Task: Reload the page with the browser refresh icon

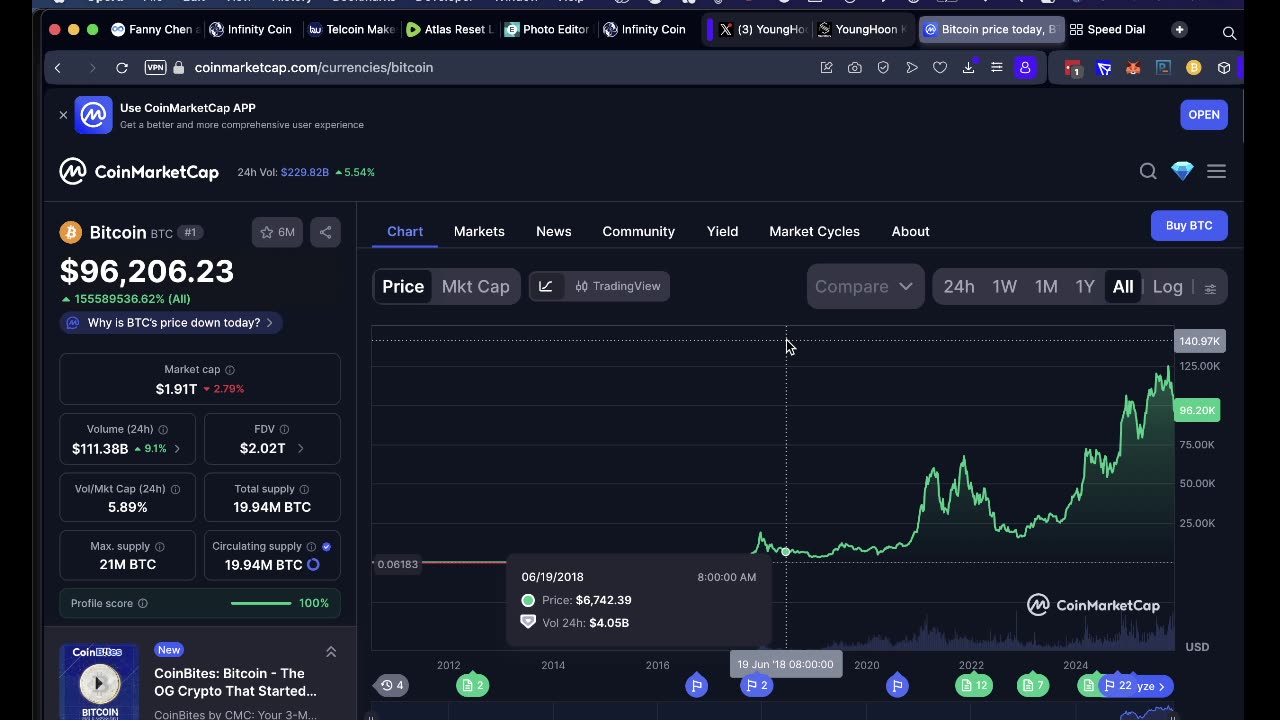Action: point(122,68)
